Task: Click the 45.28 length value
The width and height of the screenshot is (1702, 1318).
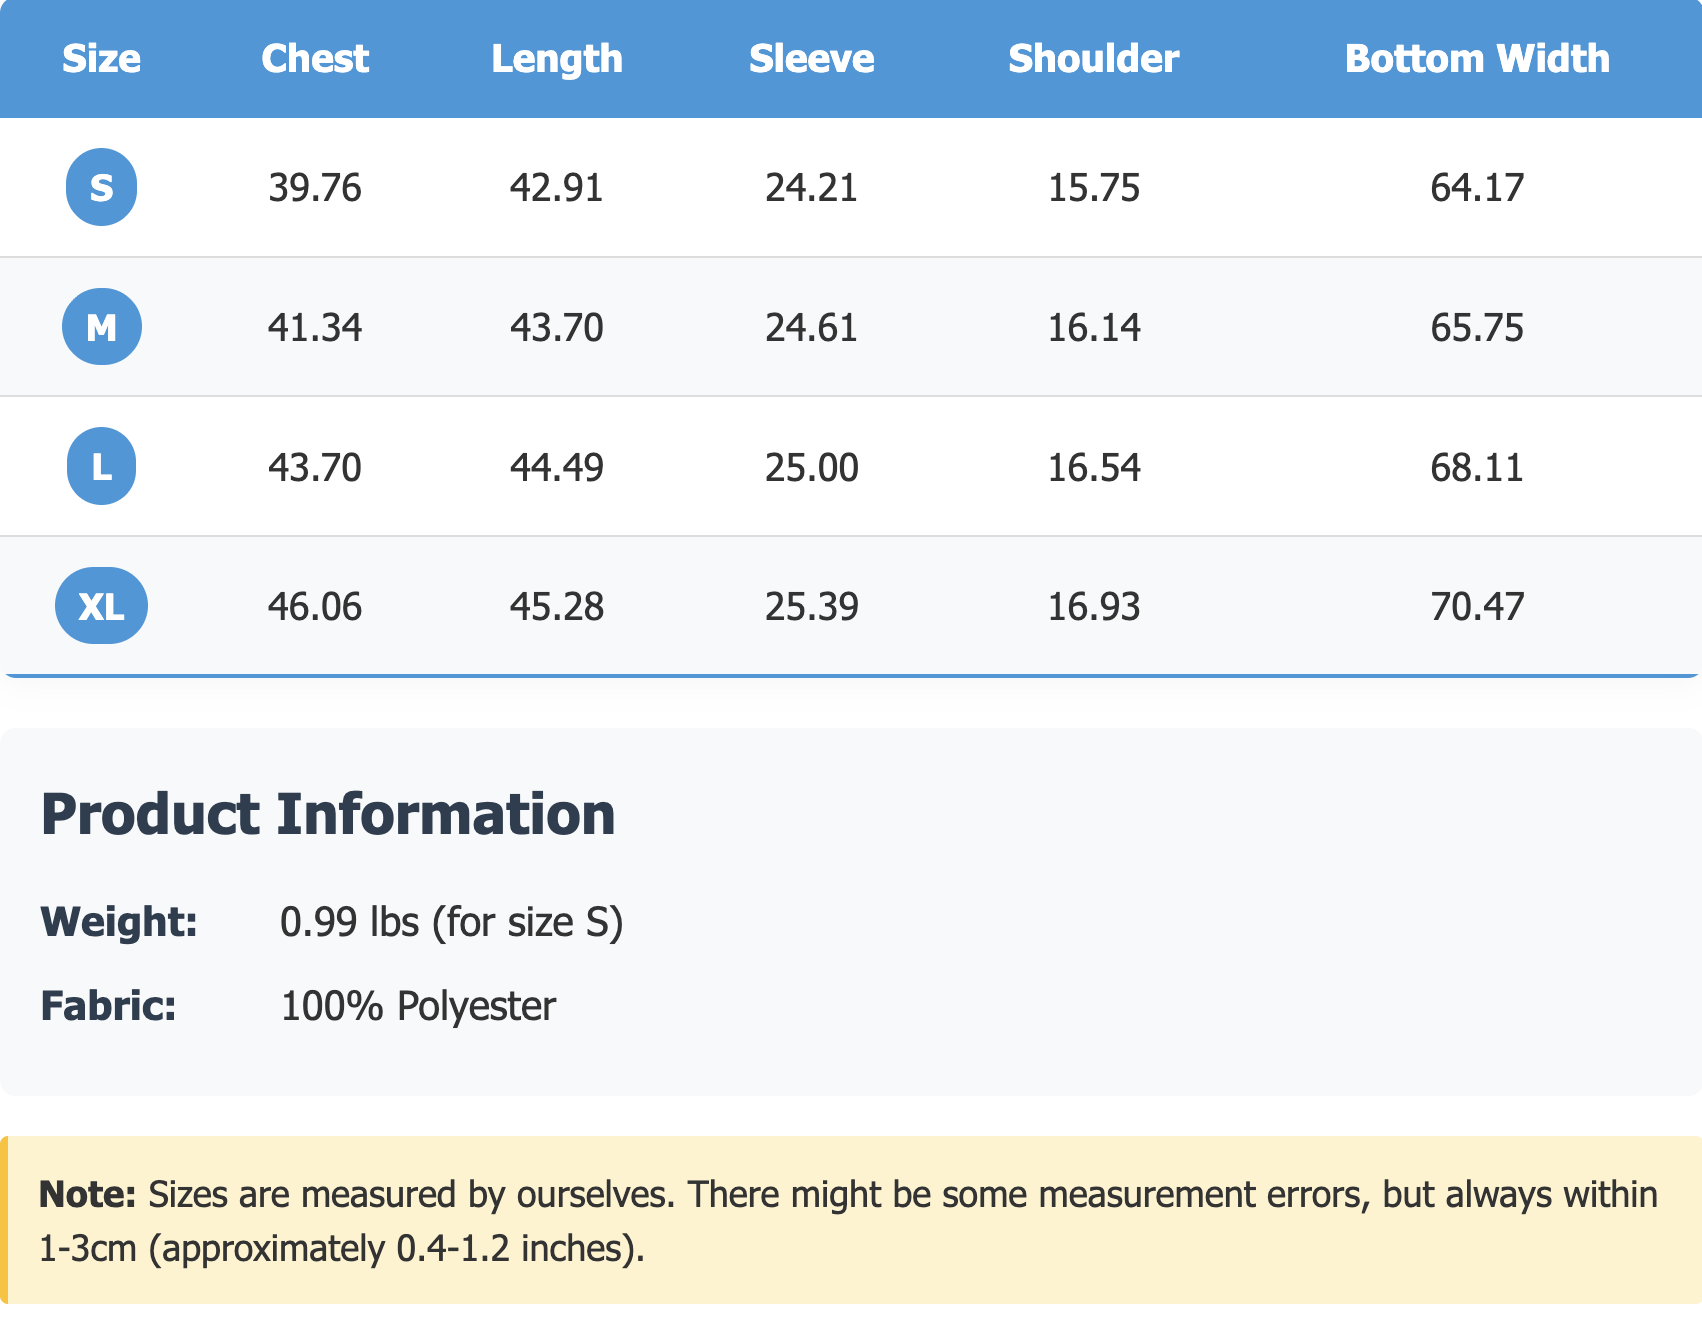Action: tap(557, 607)
